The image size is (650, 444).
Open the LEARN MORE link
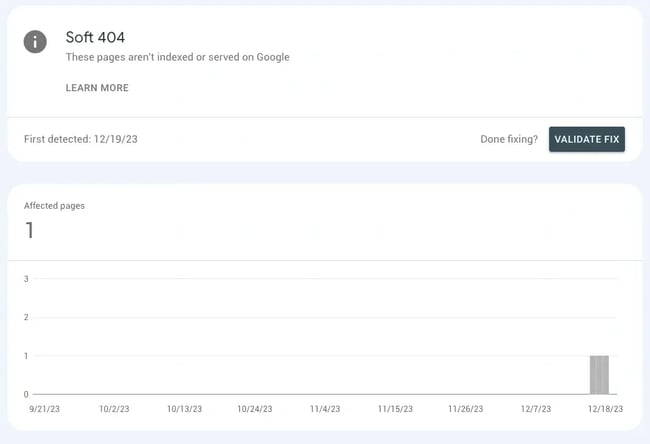pos(97,88)
